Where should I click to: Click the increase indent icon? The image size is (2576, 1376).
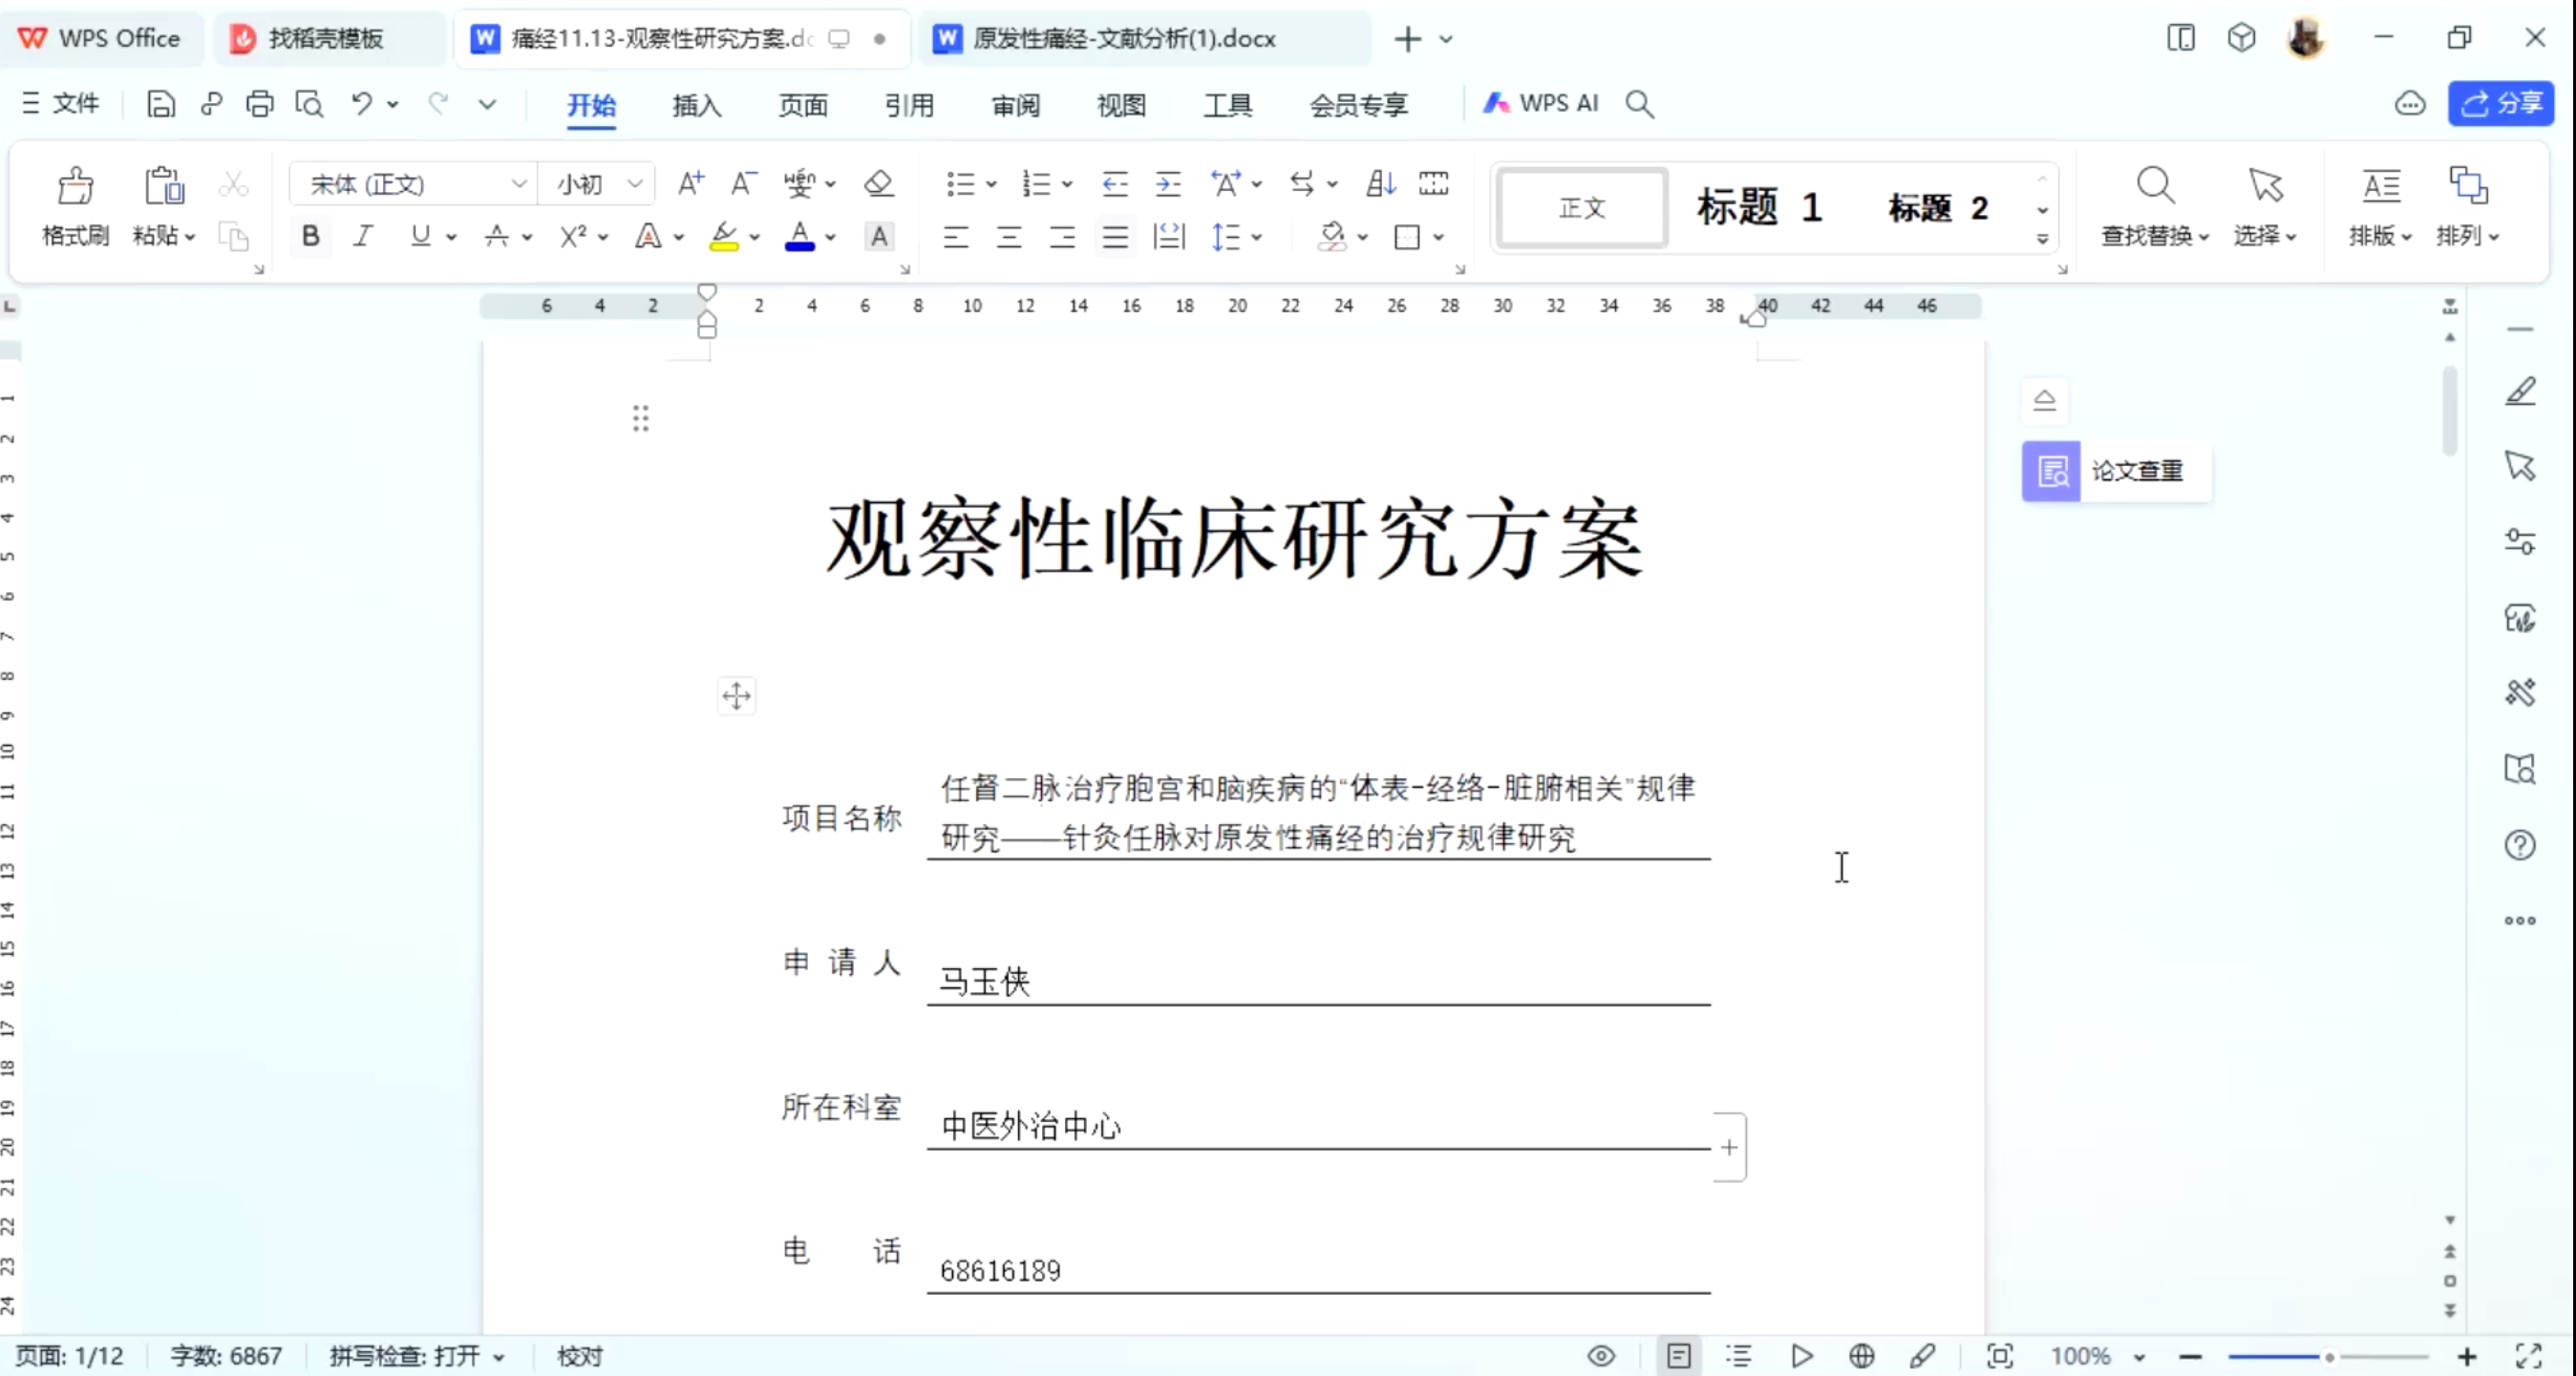(1167, 184)
